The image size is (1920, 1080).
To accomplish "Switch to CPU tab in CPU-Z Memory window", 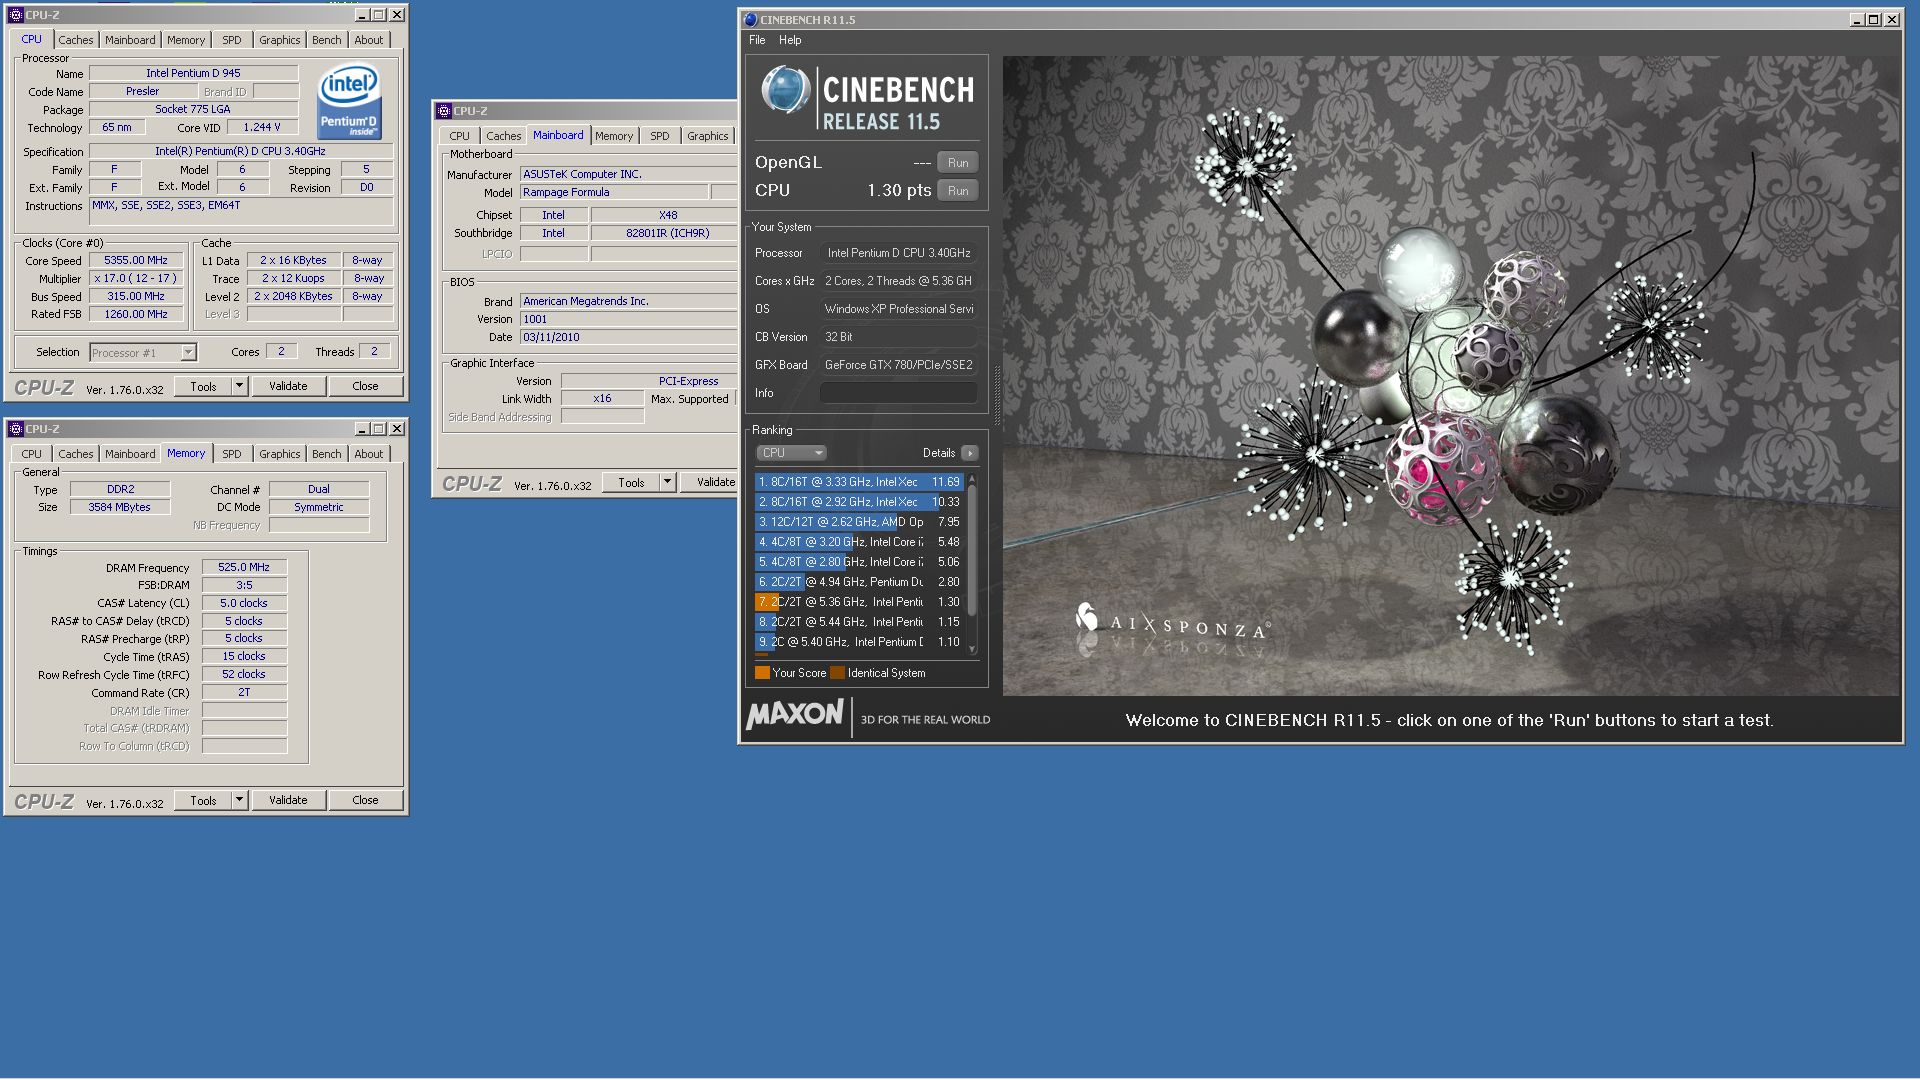I will coord(32,454).
